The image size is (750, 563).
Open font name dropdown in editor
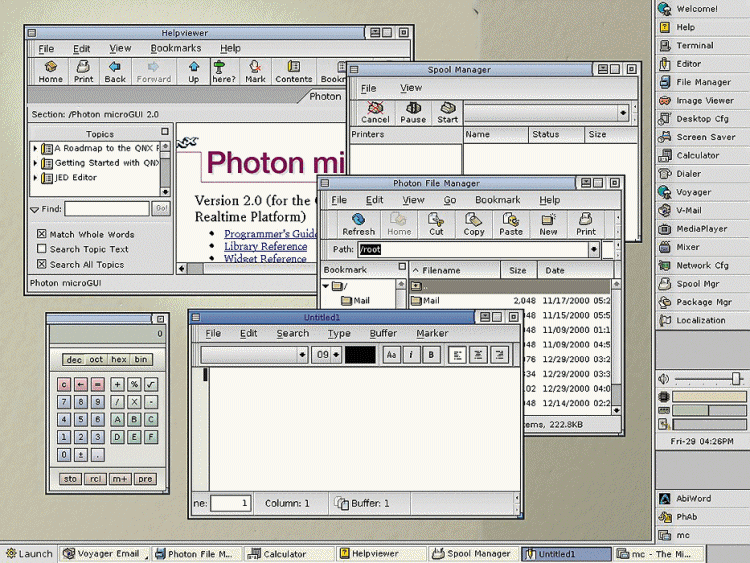302,355
